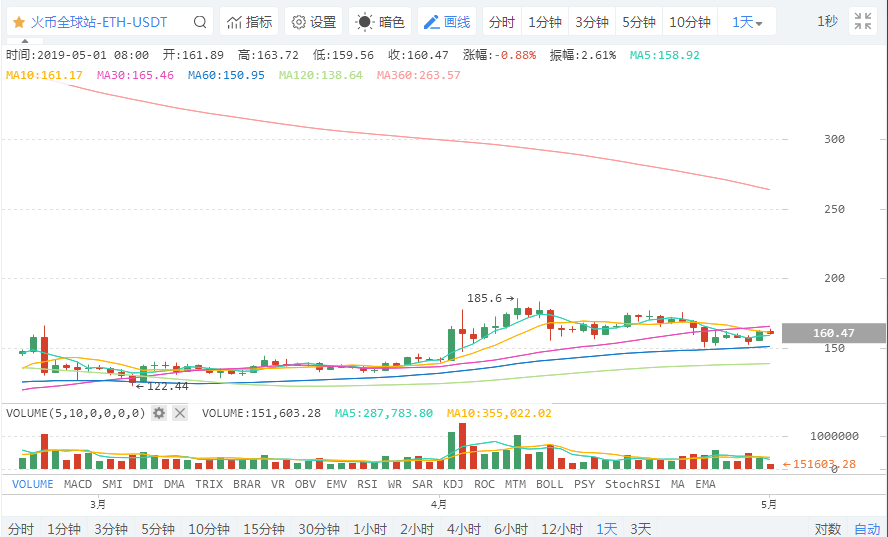Choose bottom bar 12小时 timeframe
Screen dimensions: 888x537
tap(561, 529)
